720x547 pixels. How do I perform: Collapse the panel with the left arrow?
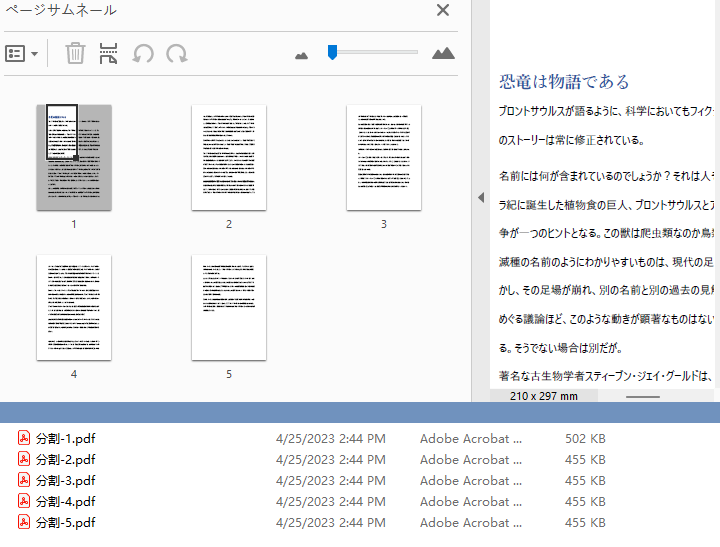click(x=481, y=197)
